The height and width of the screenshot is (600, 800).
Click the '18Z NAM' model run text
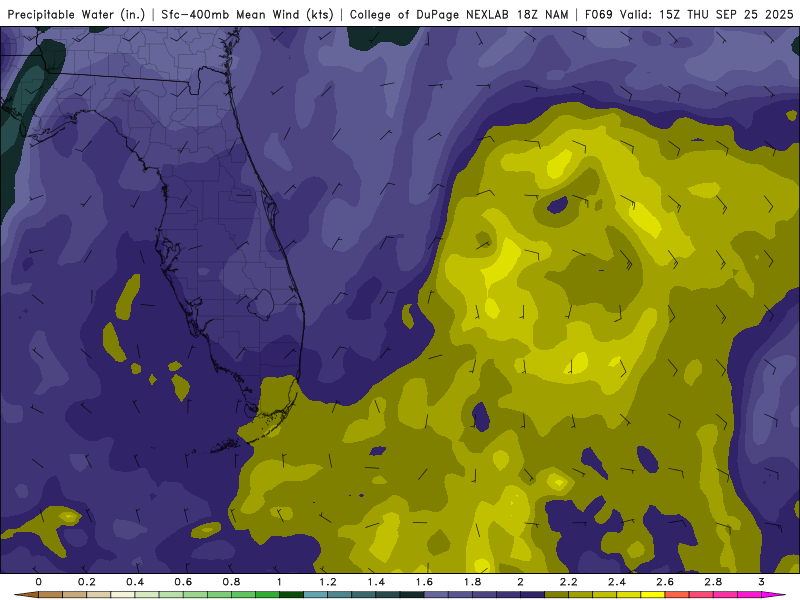click(x=542, y=15)
